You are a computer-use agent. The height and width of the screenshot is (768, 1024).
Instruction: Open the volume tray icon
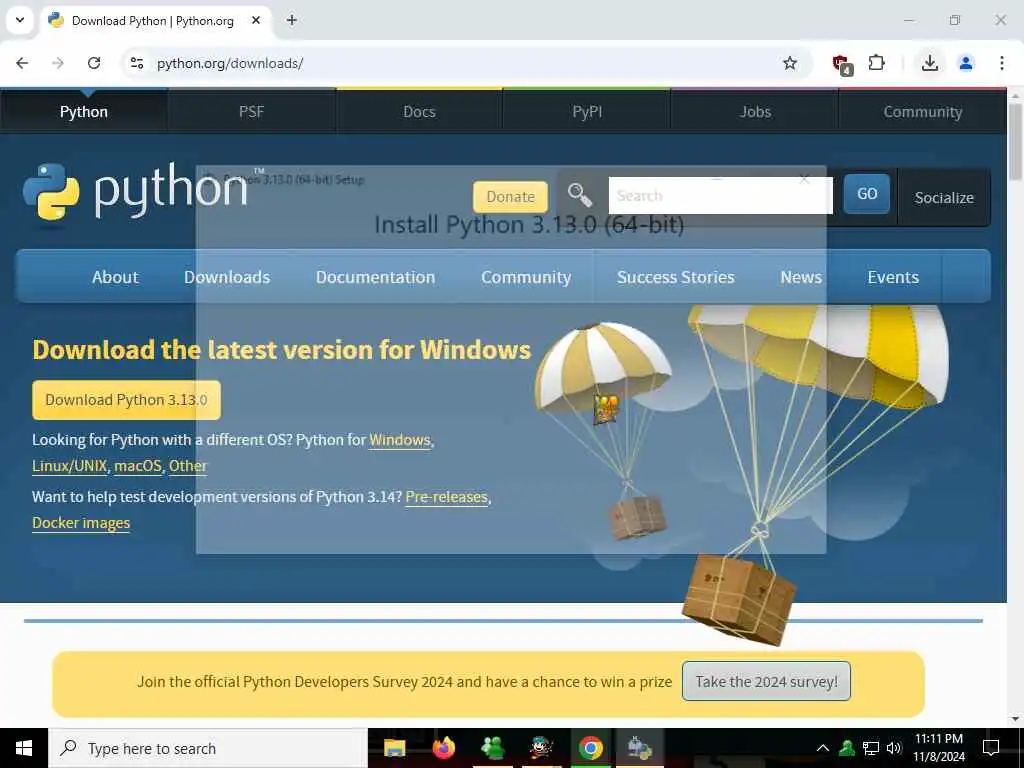(x=894, y=748)
